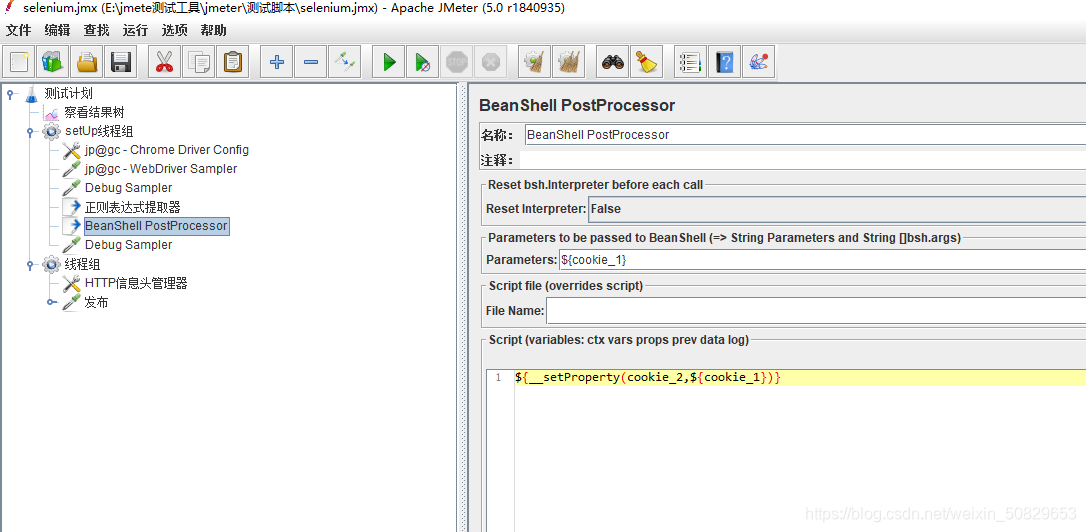Open the 运行 menu
The height and width of the screenshot is (532, 1086).
pyautogui.click(x=135, y=30)
